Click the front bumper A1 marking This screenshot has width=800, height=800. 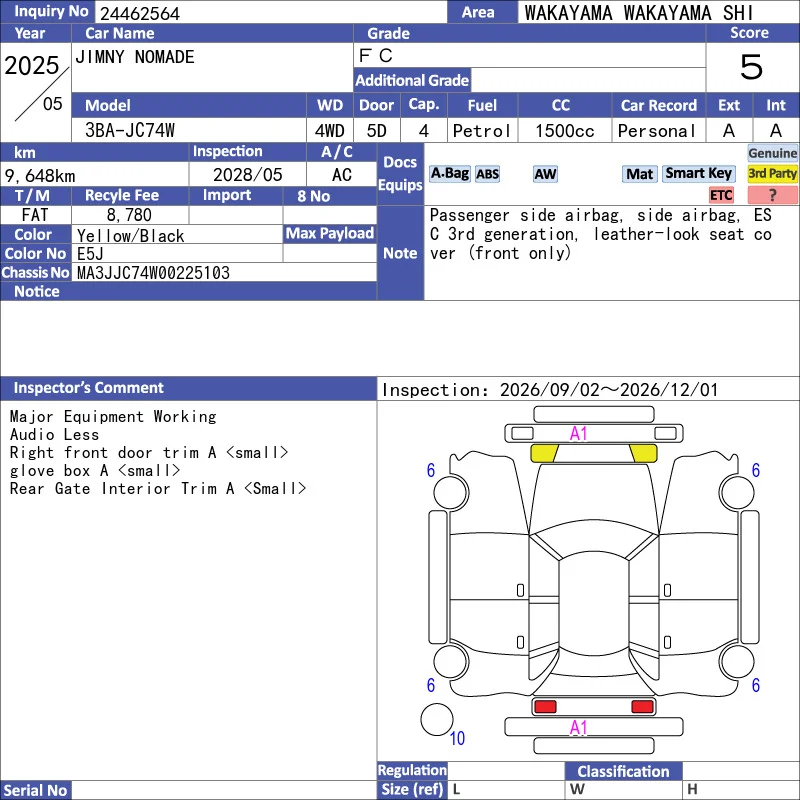(x=579, y=434)
